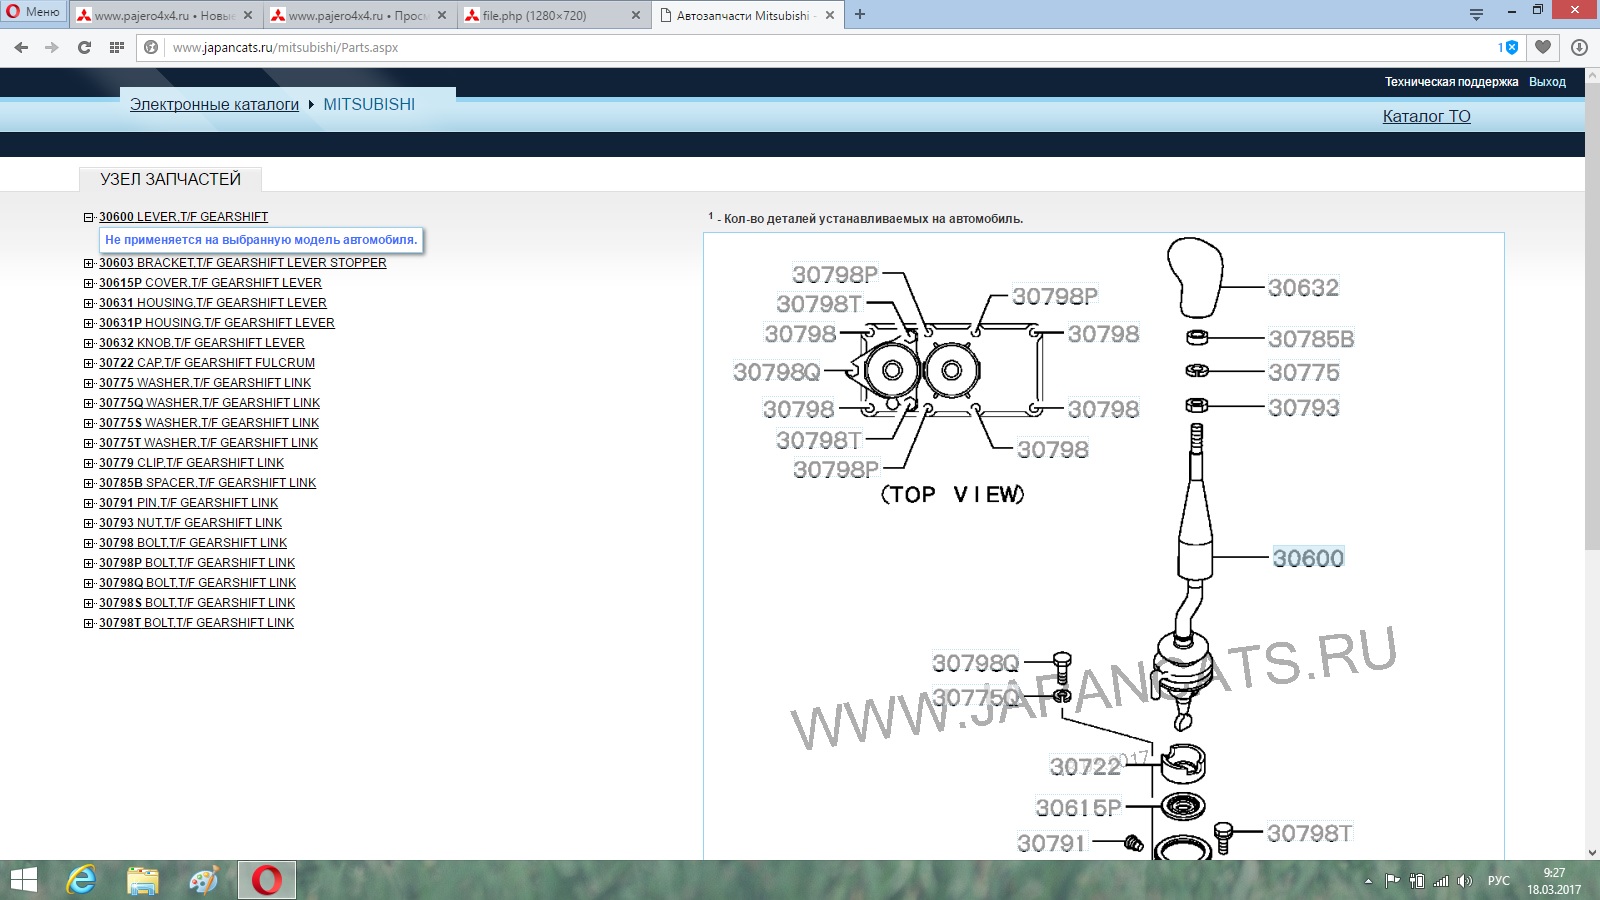Open the volume speaker tray icon
This screenshot has height=900, width=1600.
click(x=1465, y=881)
